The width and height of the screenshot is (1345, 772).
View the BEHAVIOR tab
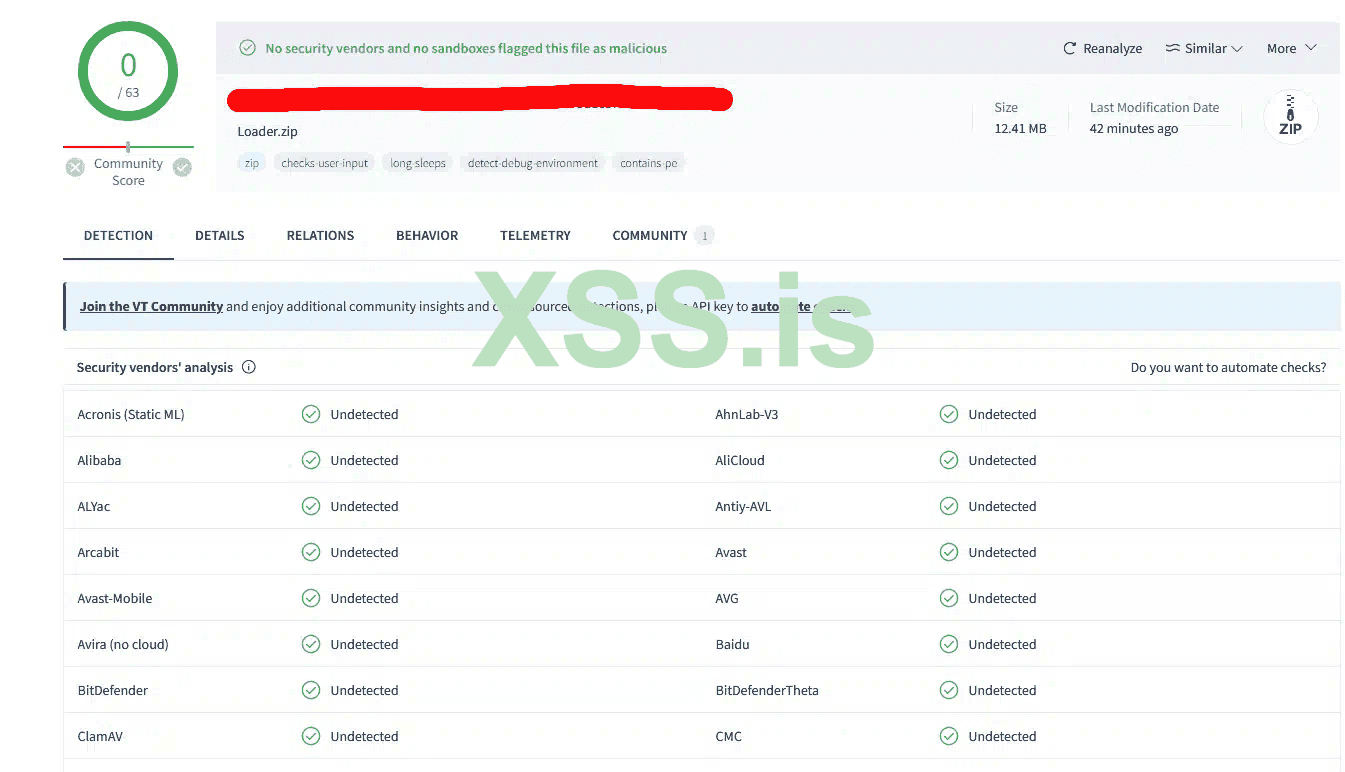(x=427, y=236)
